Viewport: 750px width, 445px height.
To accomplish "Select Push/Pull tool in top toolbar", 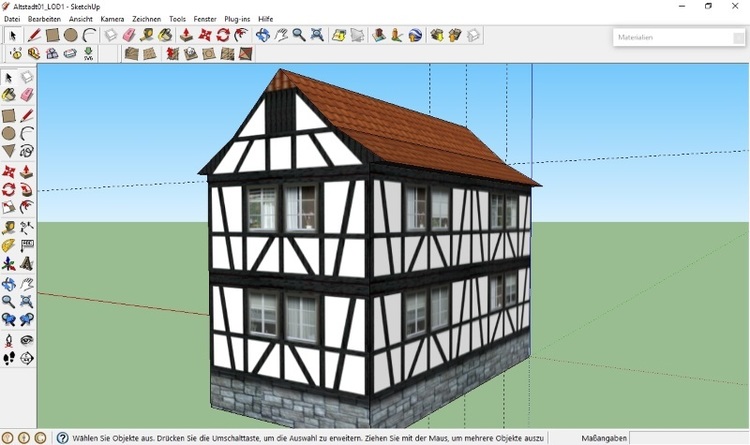I will pyautogui.click(x=186, y=35).
